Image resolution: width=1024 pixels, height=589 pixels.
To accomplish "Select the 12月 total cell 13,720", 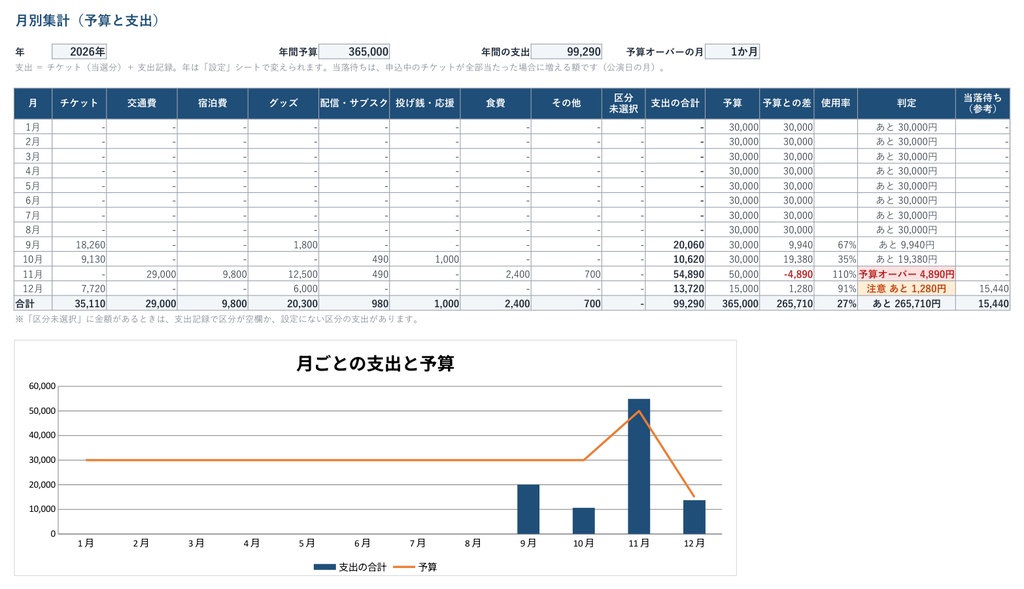I will (675, 289).
